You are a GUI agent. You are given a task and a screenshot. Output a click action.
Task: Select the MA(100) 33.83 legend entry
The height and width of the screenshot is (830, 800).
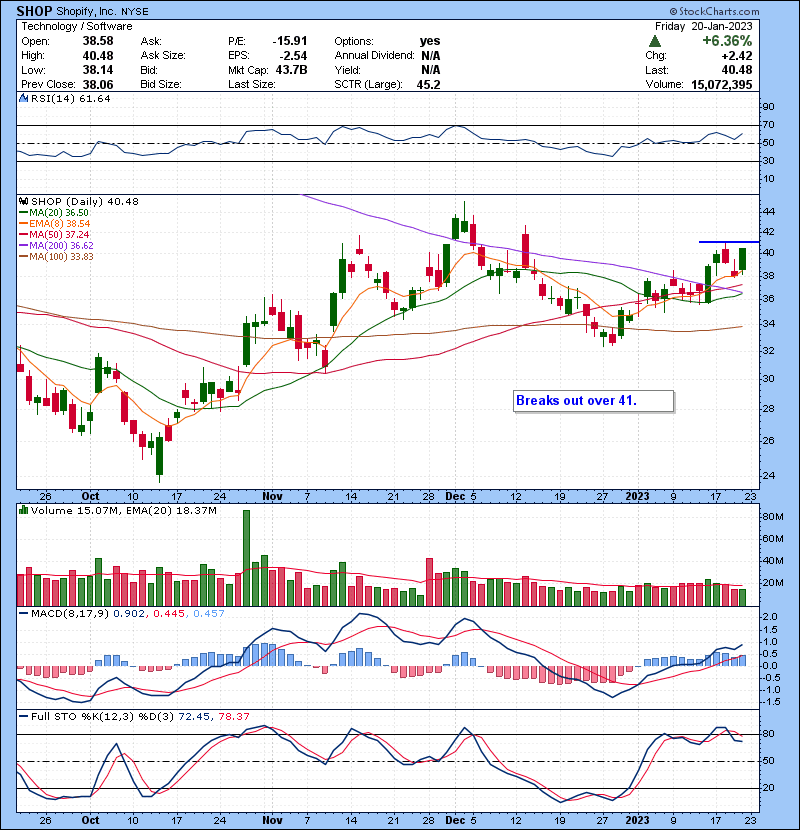(56, 257)
